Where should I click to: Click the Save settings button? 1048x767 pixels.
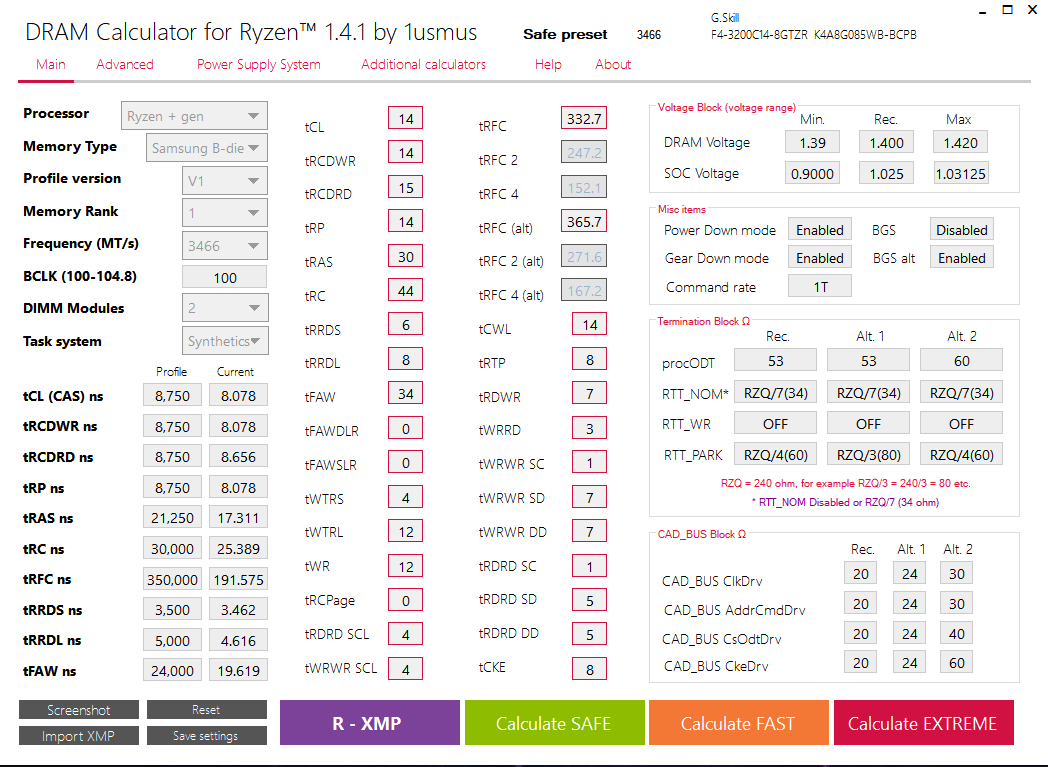coord(207,736)
